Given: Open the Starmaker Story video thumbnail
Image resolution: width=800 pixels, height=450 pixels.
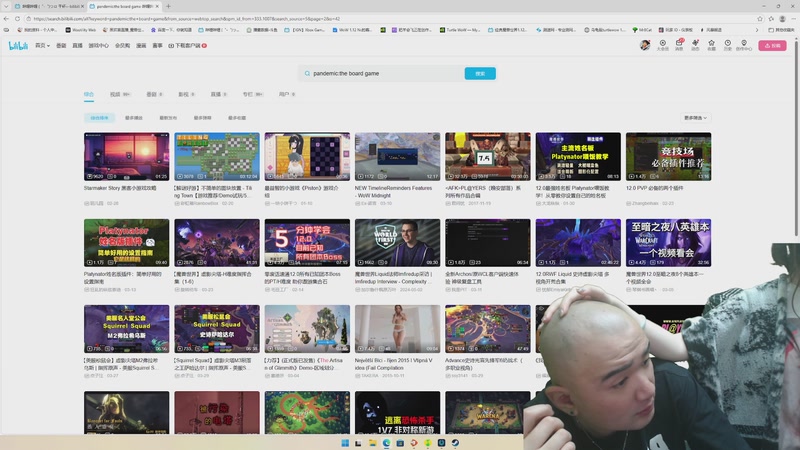Looking at the screenshot, I should [127, 157].
